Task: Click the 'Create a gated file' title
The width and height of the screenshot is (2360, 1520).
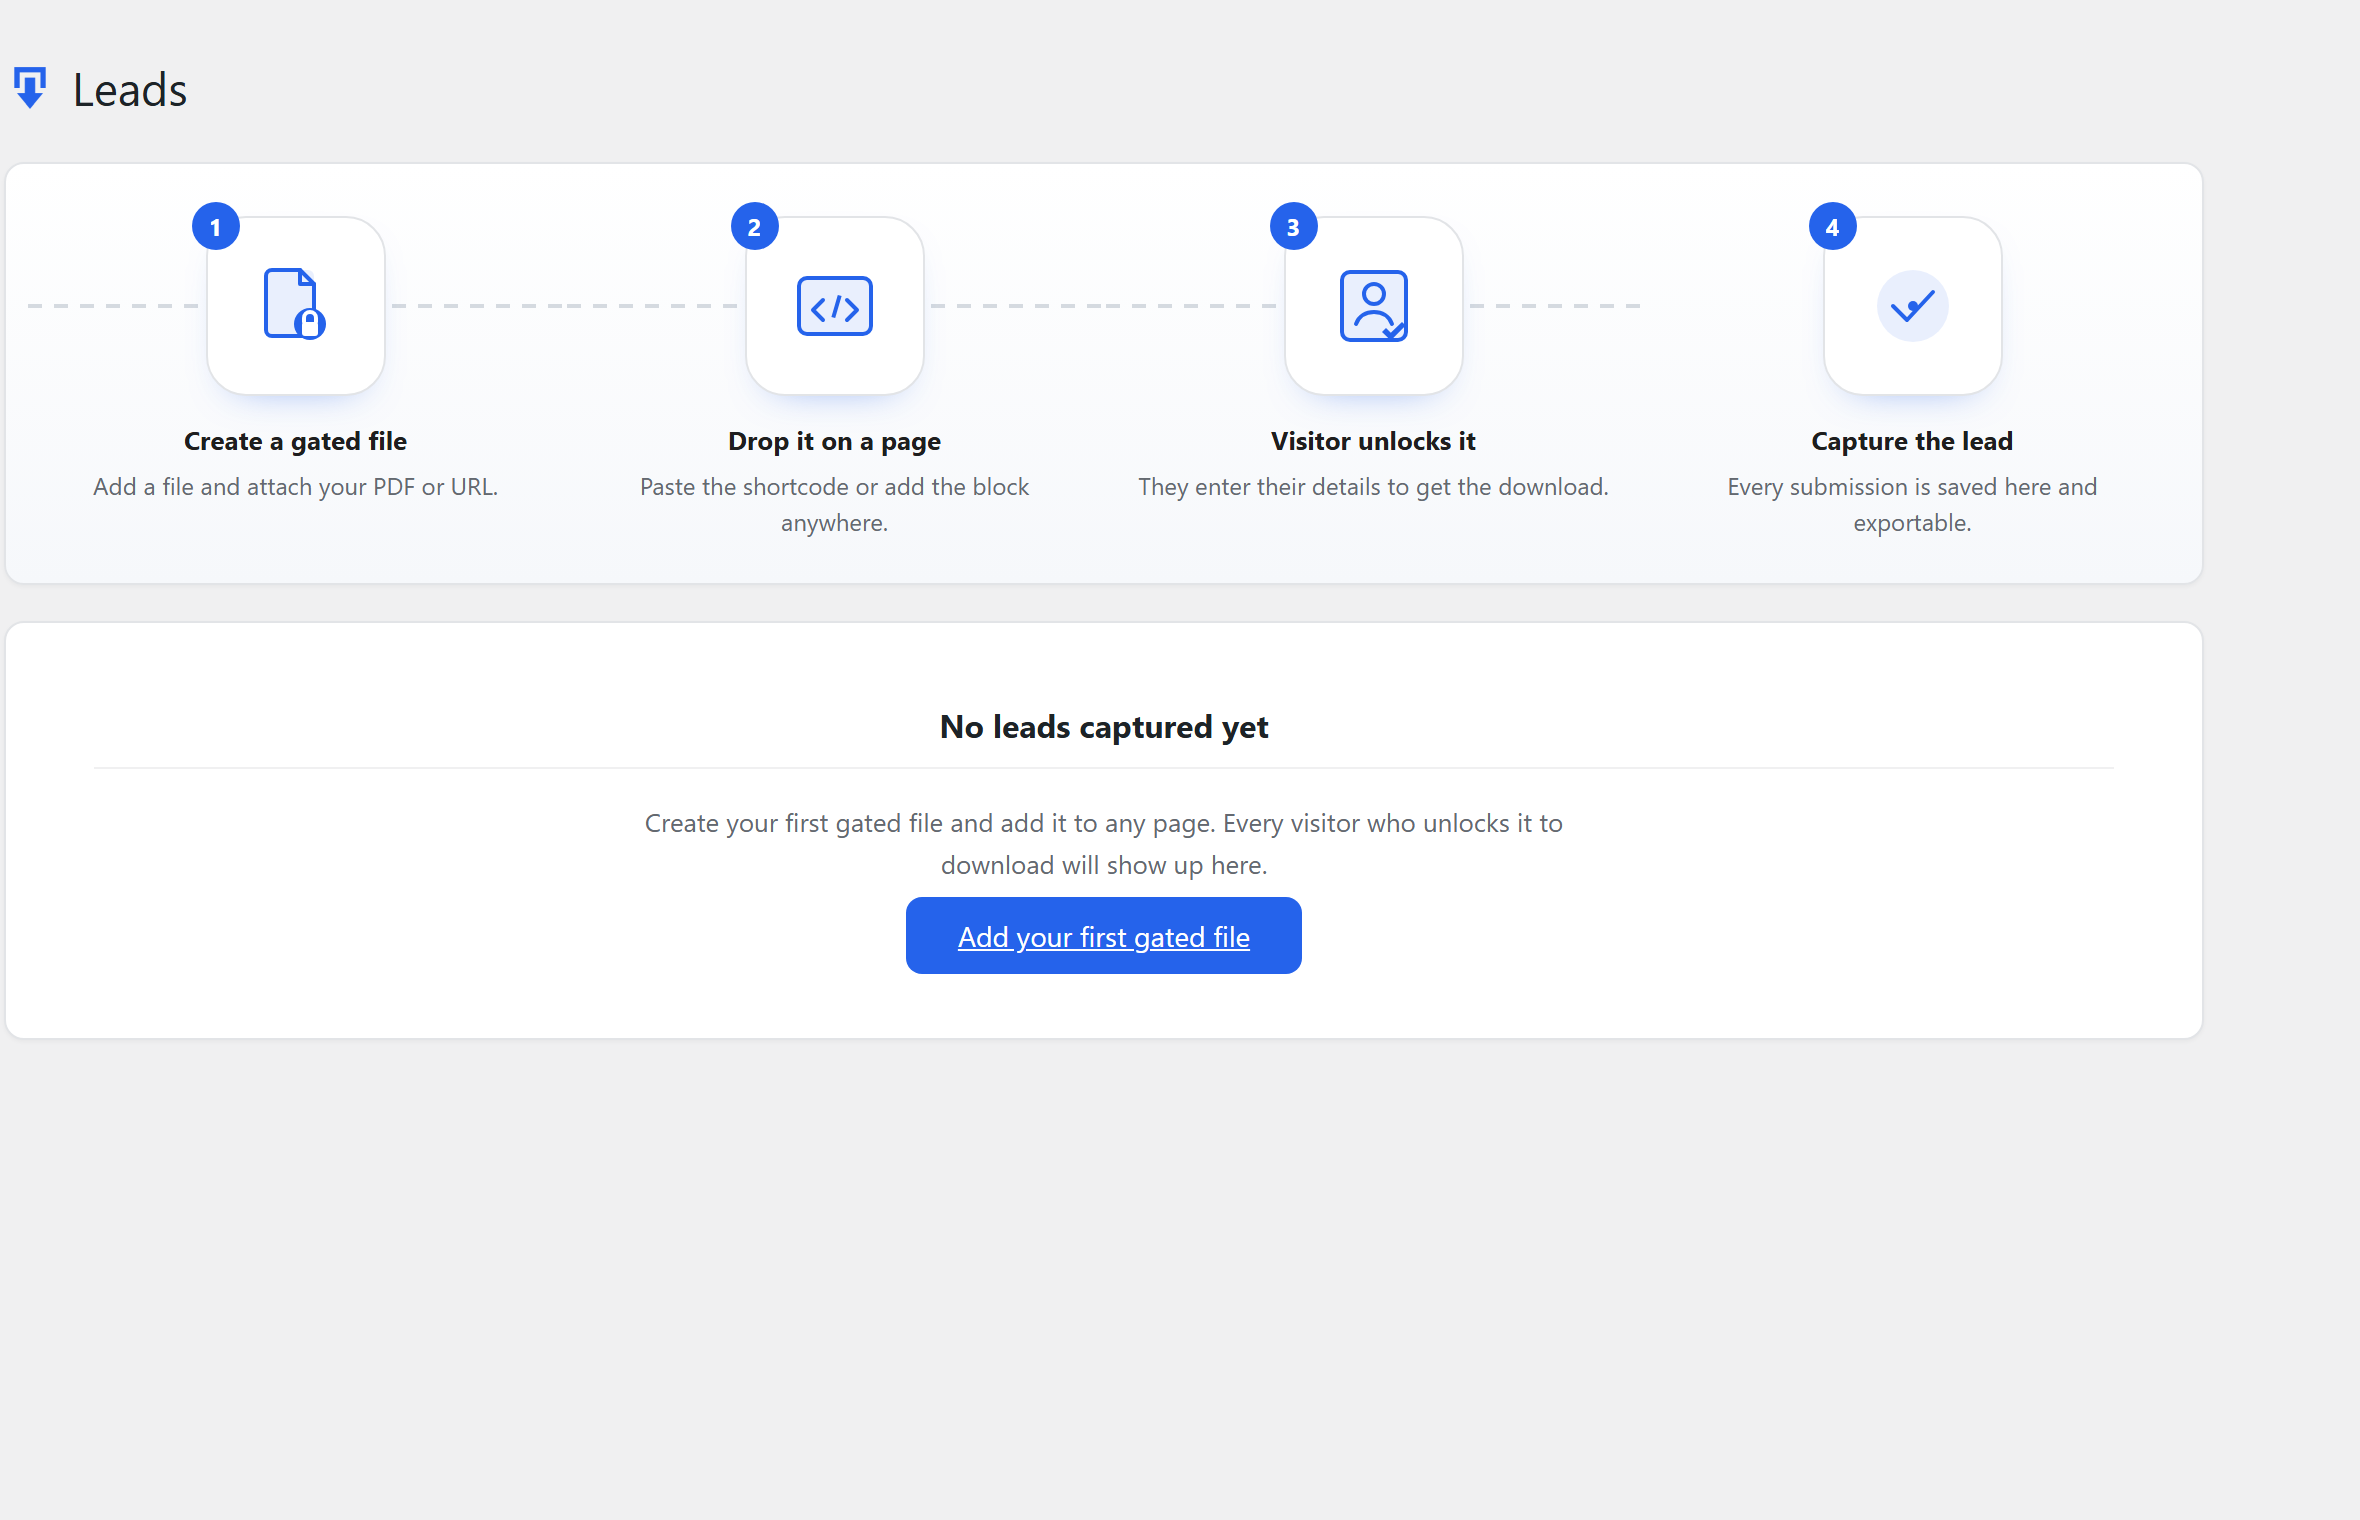Action: (295, 441)
